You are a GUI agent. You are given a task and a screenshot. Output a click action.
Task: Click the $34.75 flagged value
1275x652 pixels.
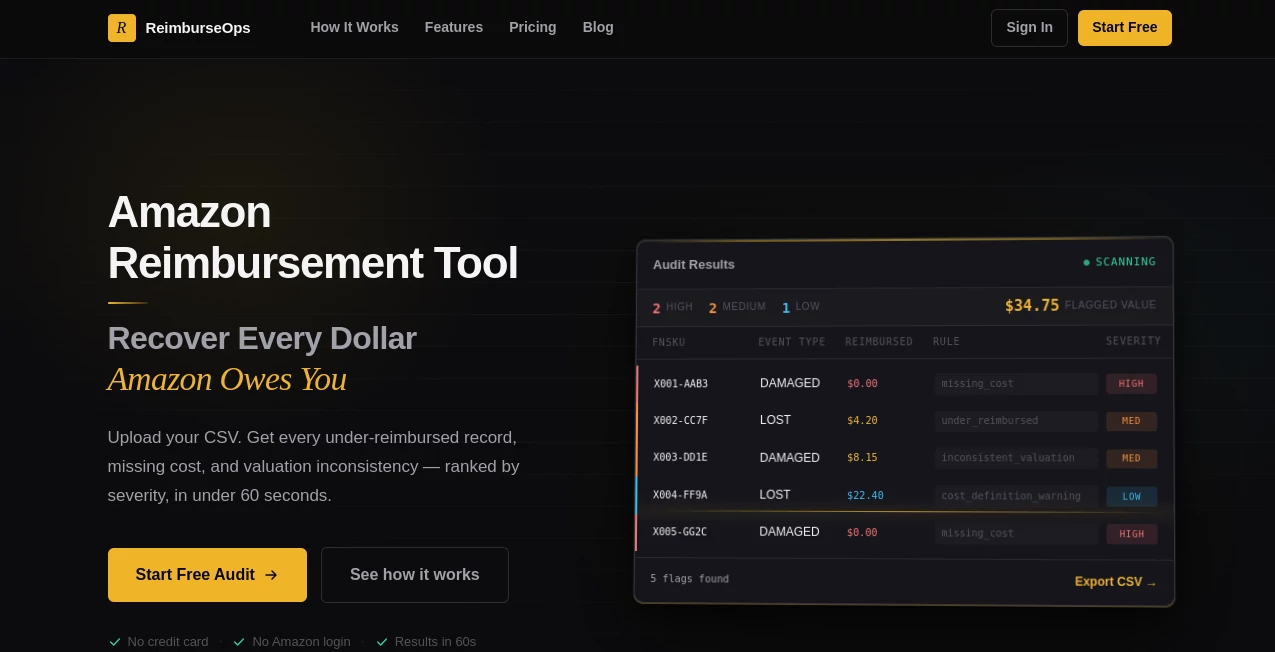tap(1032, 305)
